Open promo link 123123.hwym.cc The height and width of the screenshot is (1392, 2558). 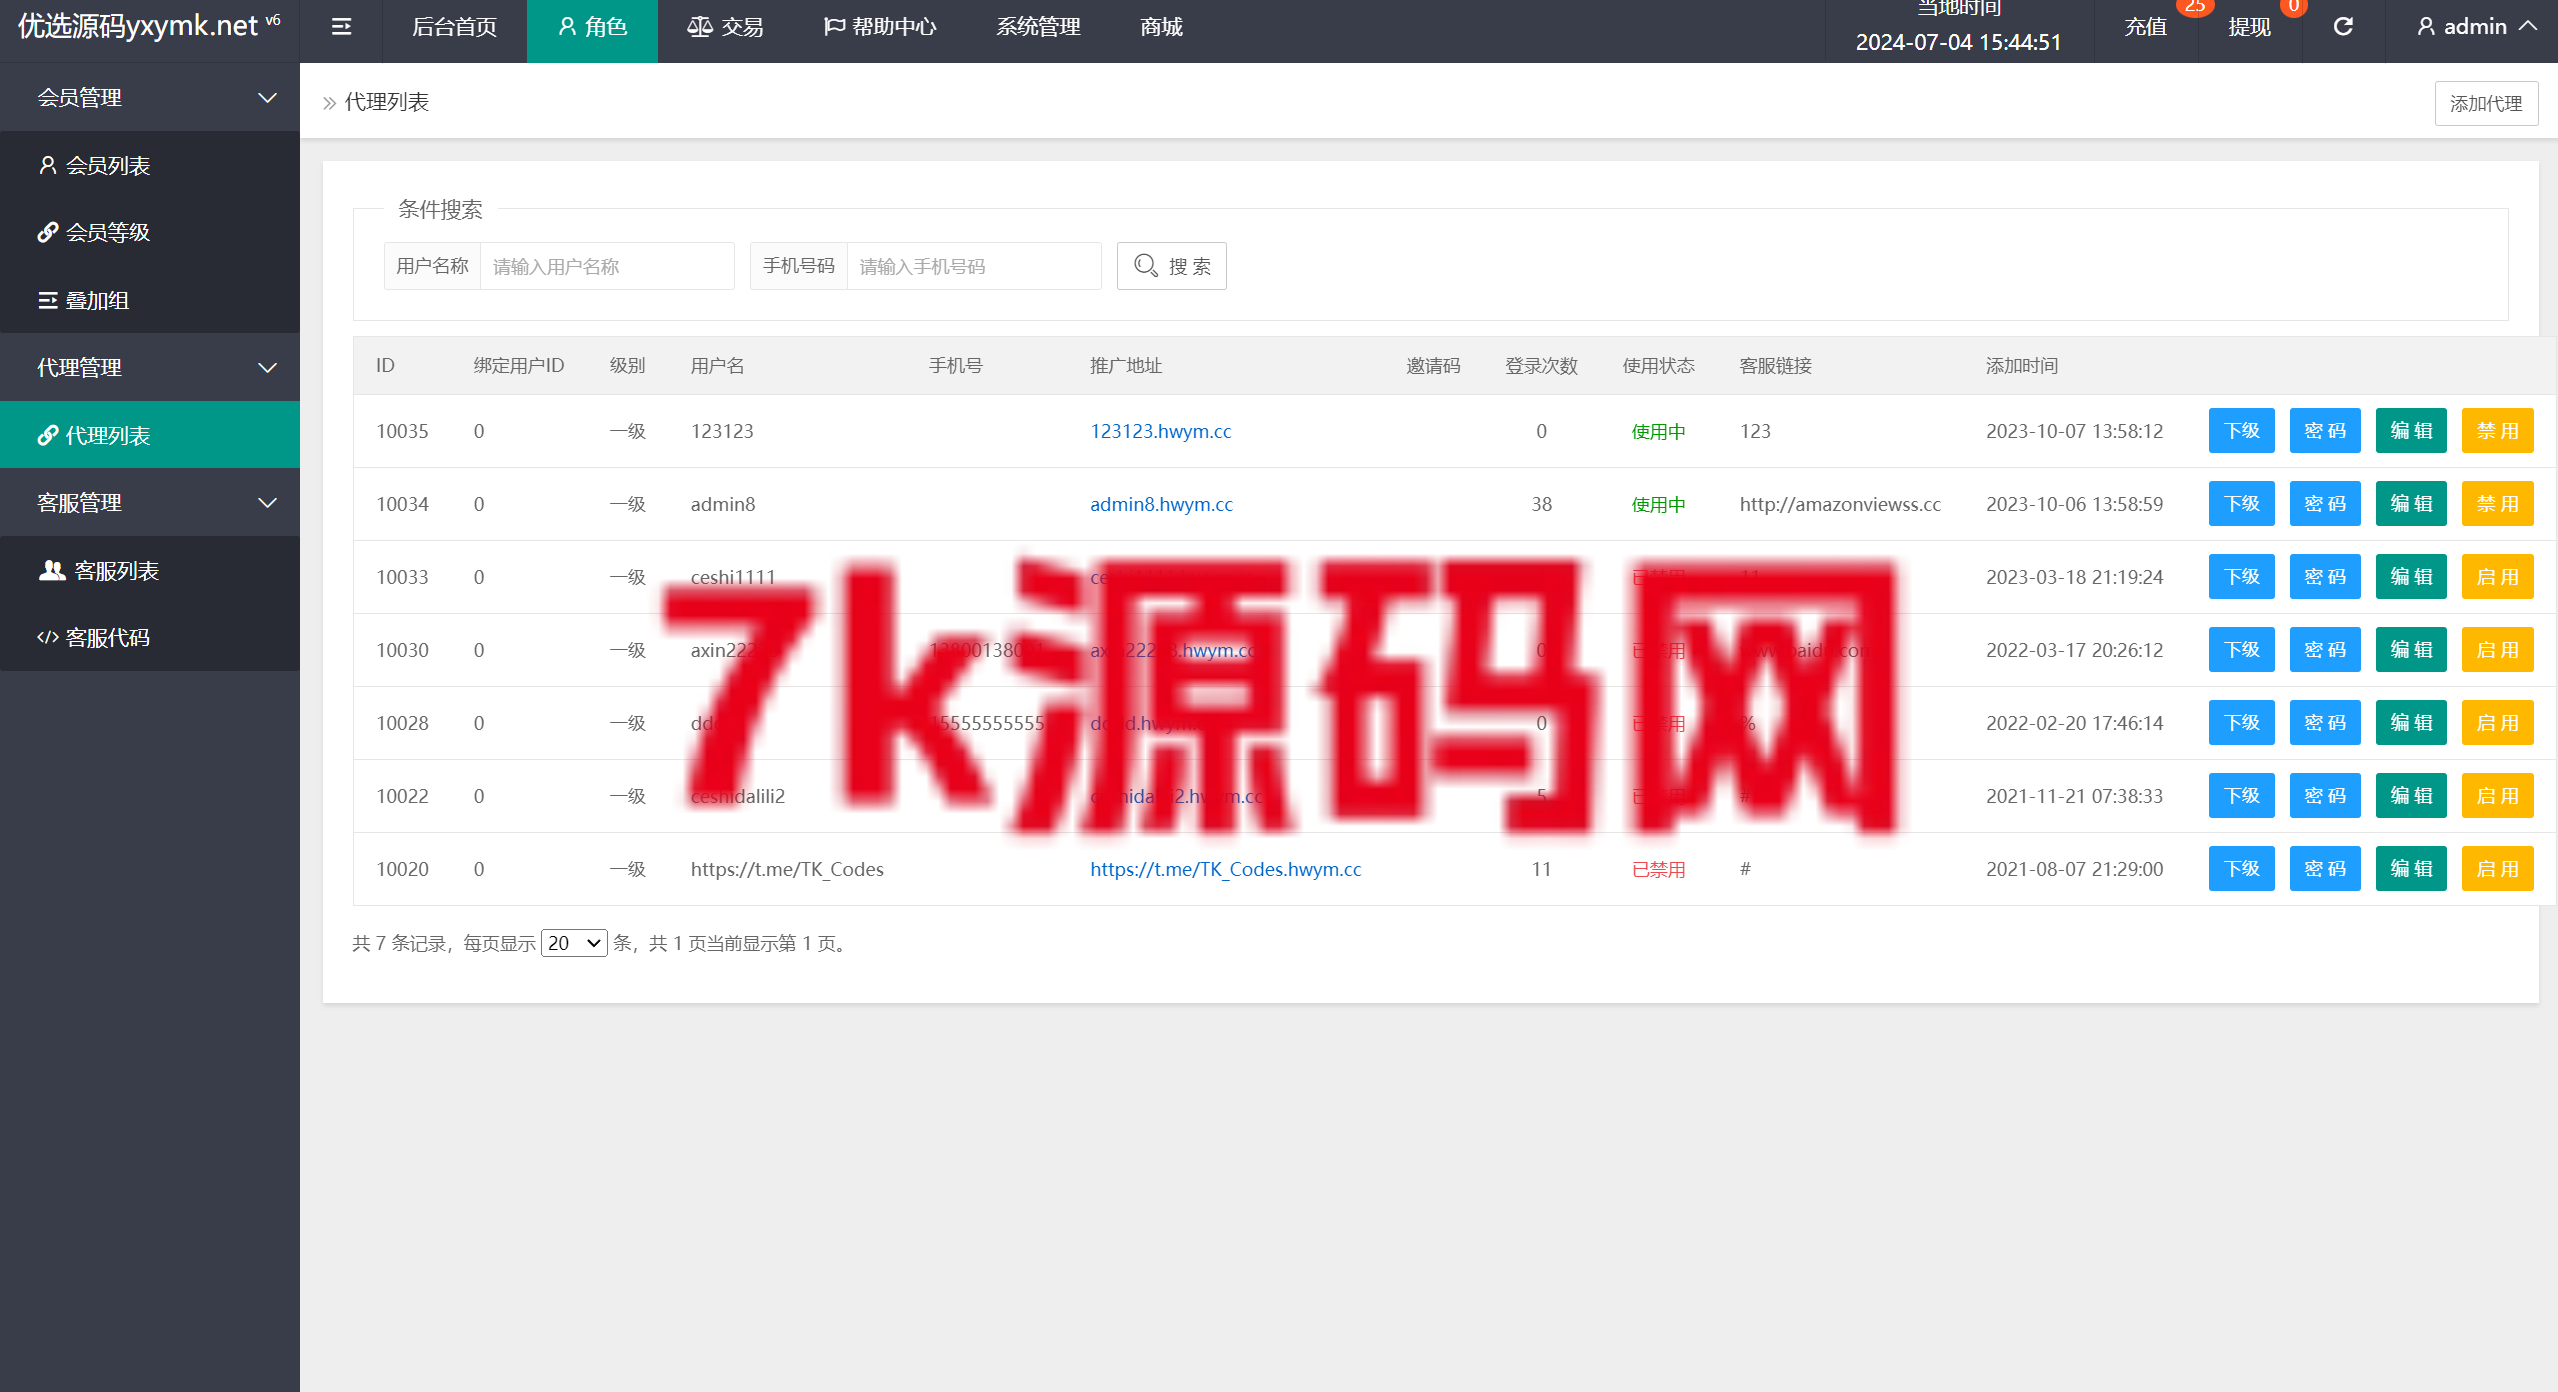(x=1160, y=431)
